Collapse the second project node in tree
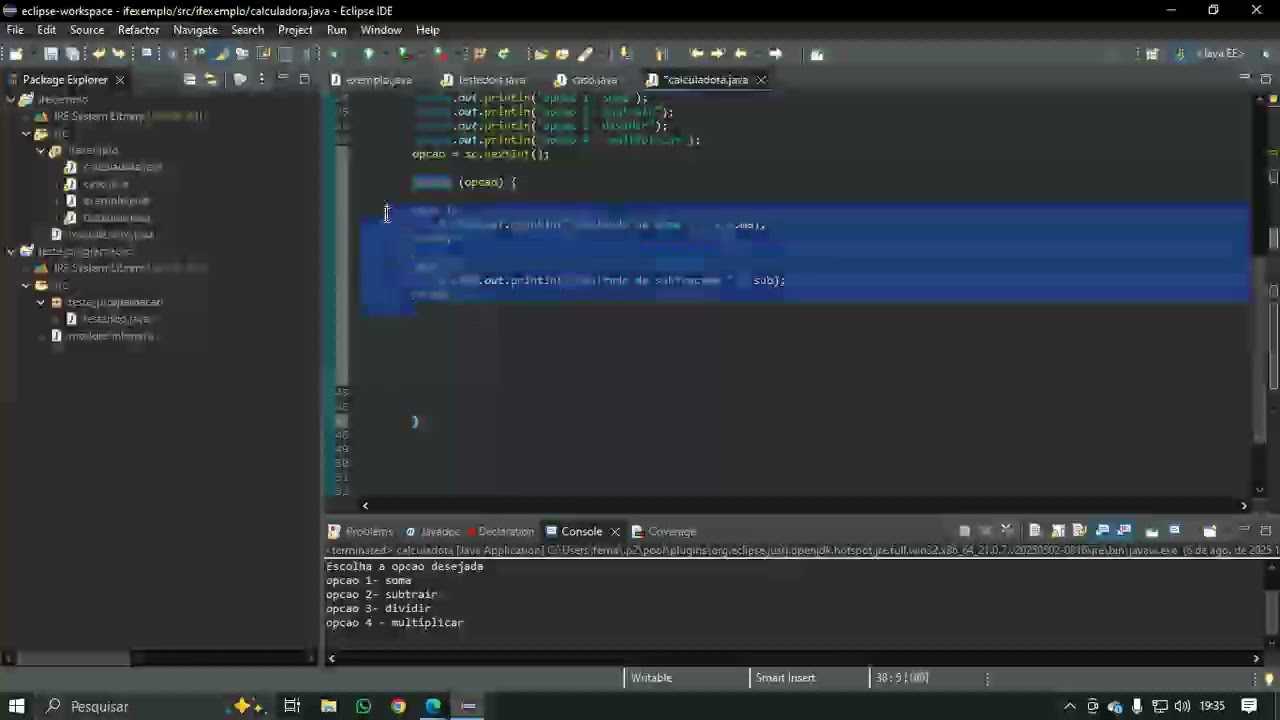 [x=11, y=251]
